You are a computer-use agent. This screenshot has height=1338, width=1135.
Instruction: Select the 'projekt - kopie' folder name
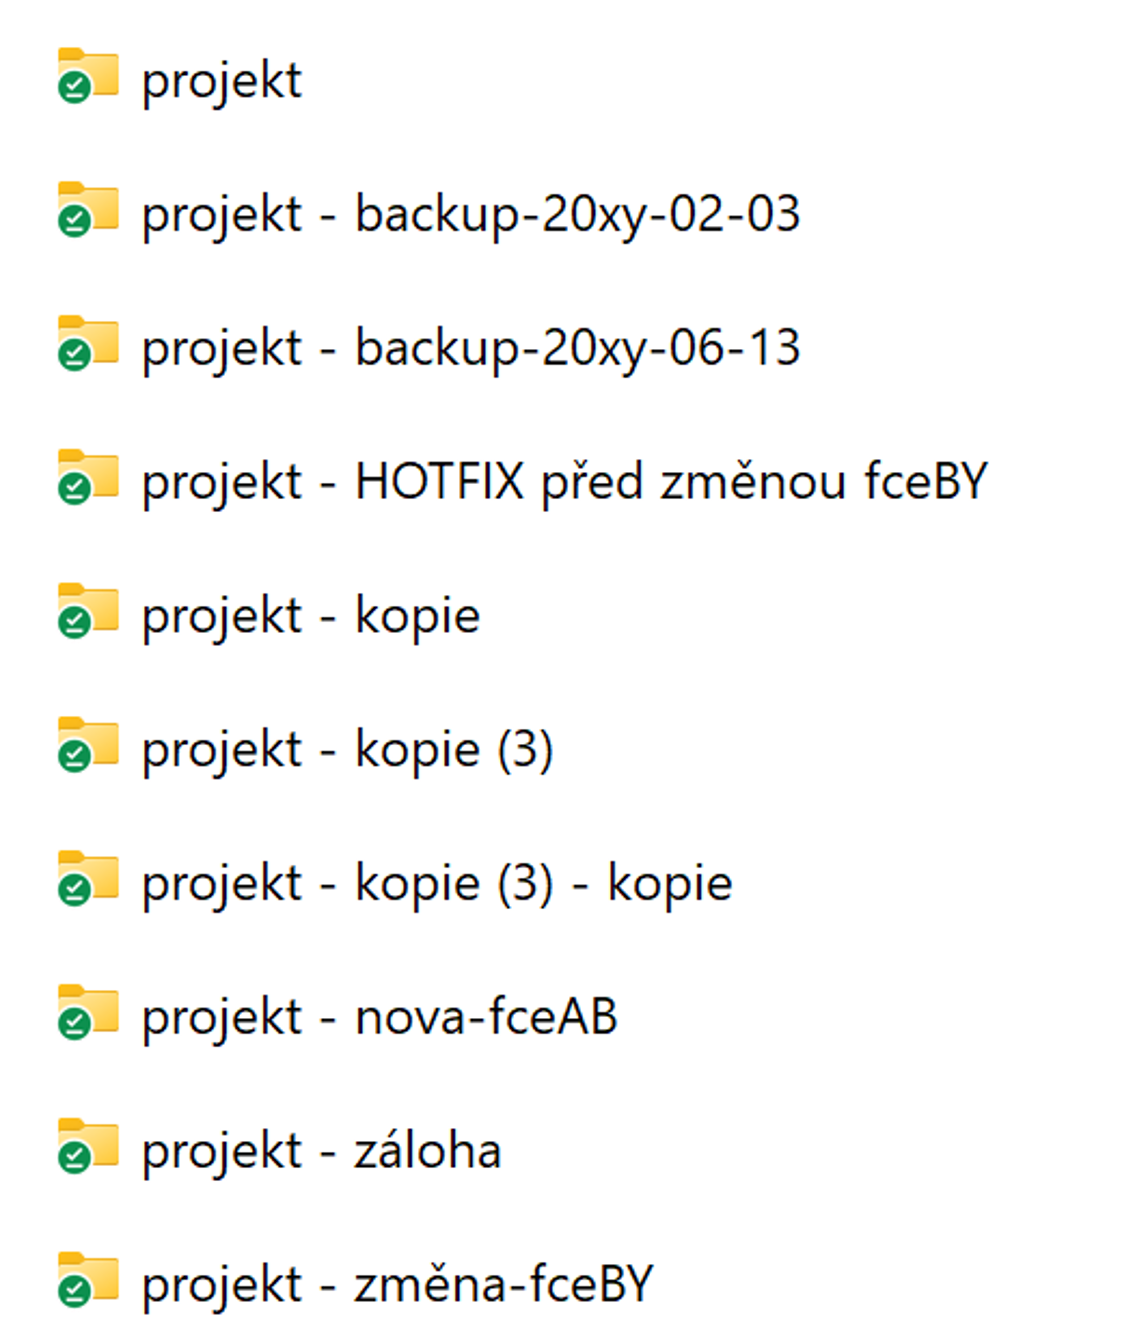(x=311, y=617)
